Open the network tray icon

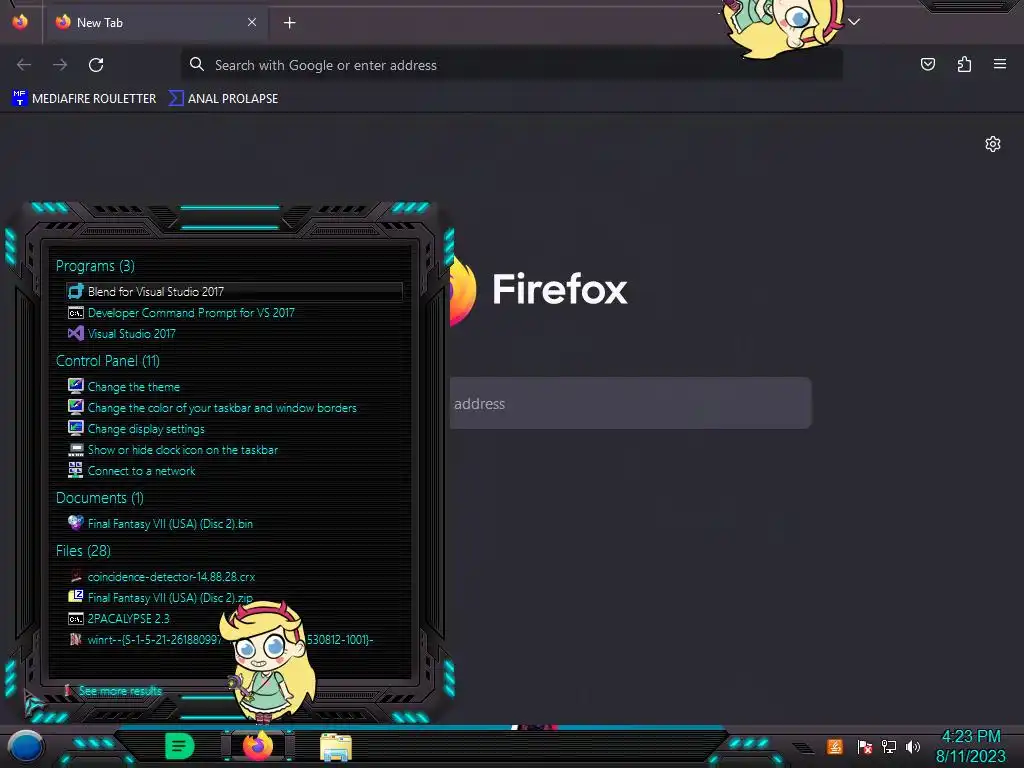pyautogui.click(x=889, y=746)
